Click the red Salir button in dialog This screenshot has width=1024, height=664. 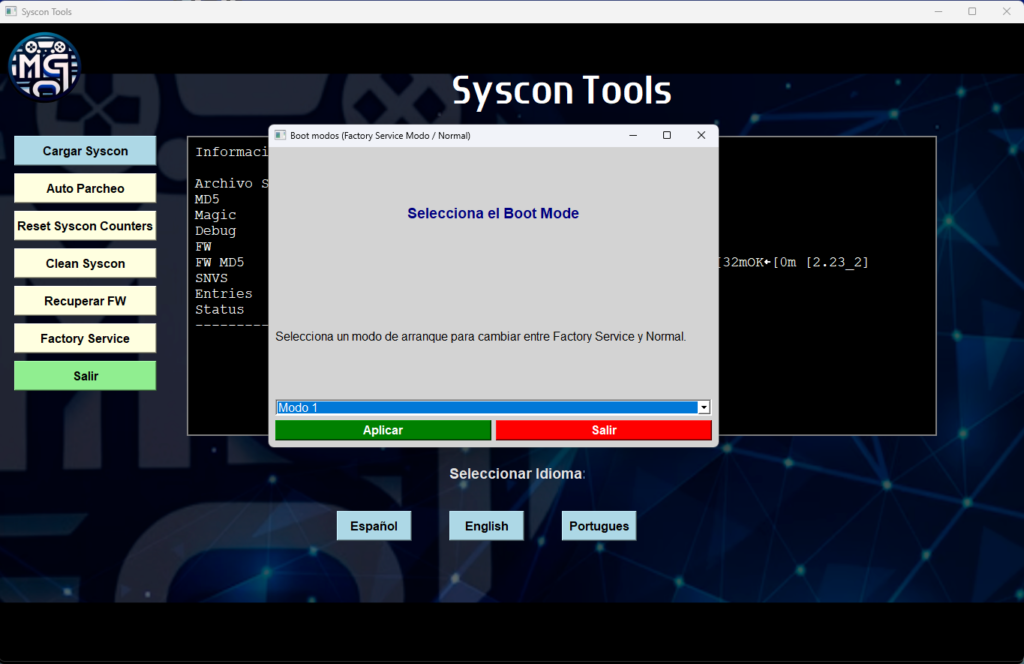[604, 430]
